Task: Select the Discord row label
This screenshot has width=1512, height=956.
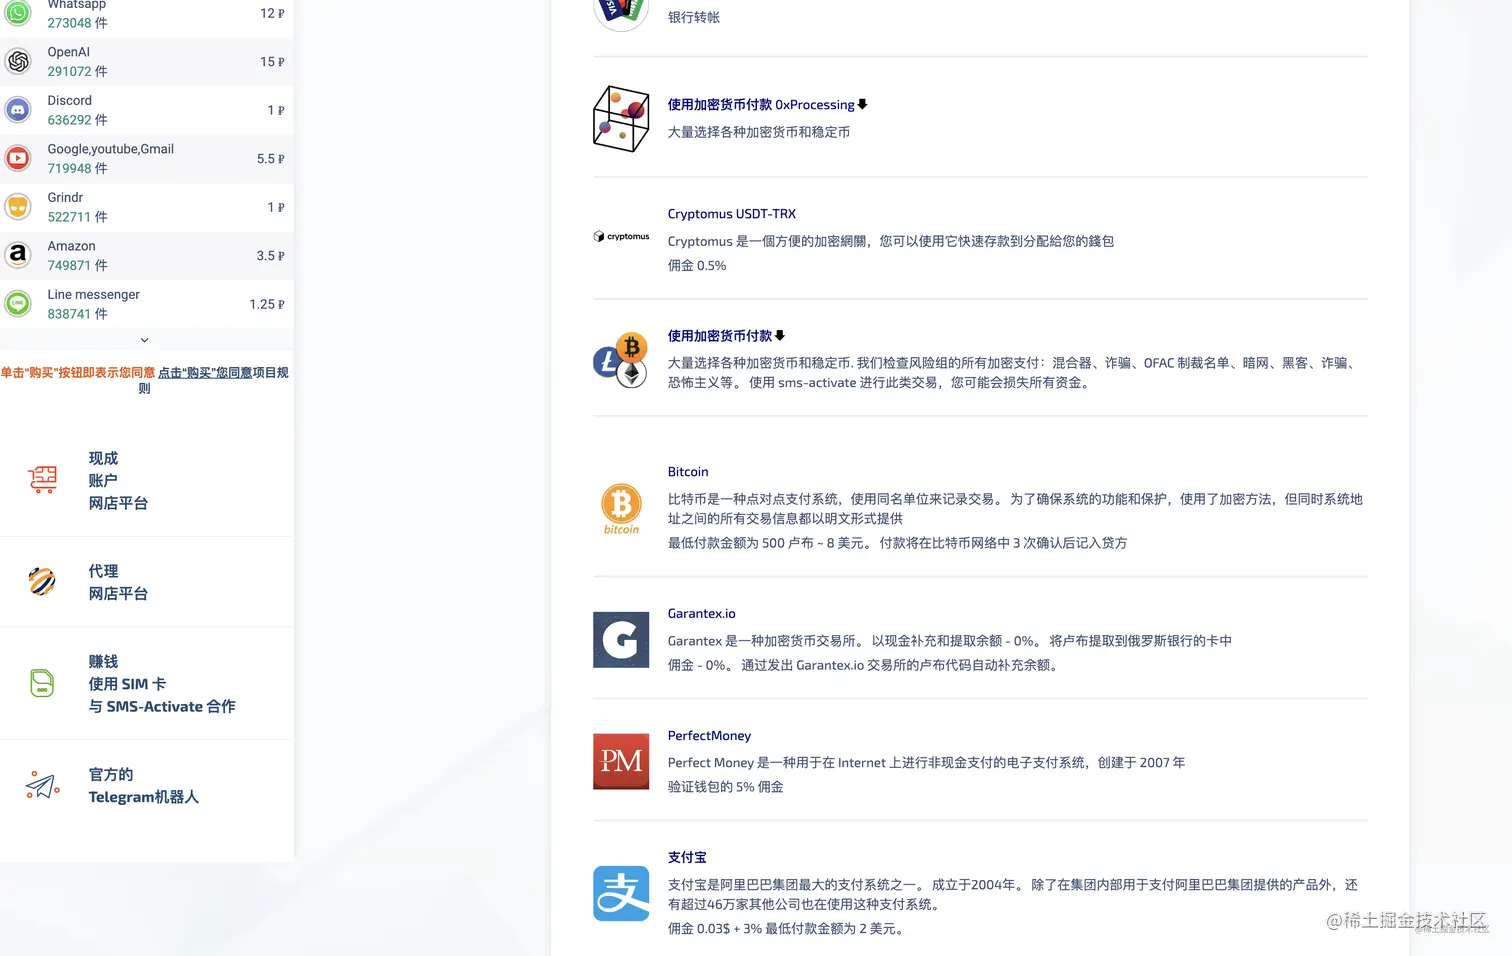Action: [x=69, y=101]
